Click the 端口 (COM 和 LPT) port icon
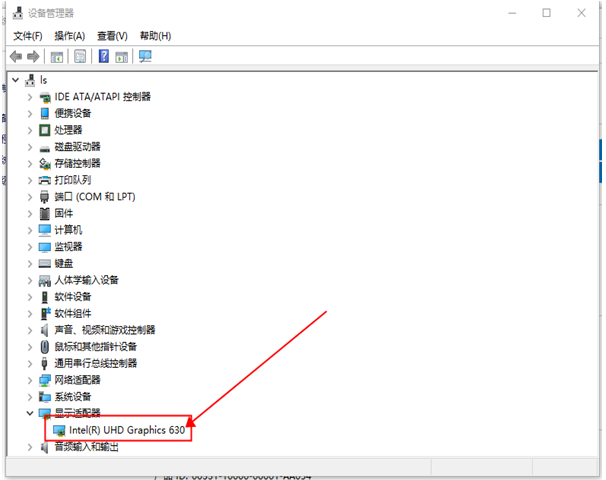Image resolution: width=606 pixels, height=480 pixels. (x=45, y=197)
